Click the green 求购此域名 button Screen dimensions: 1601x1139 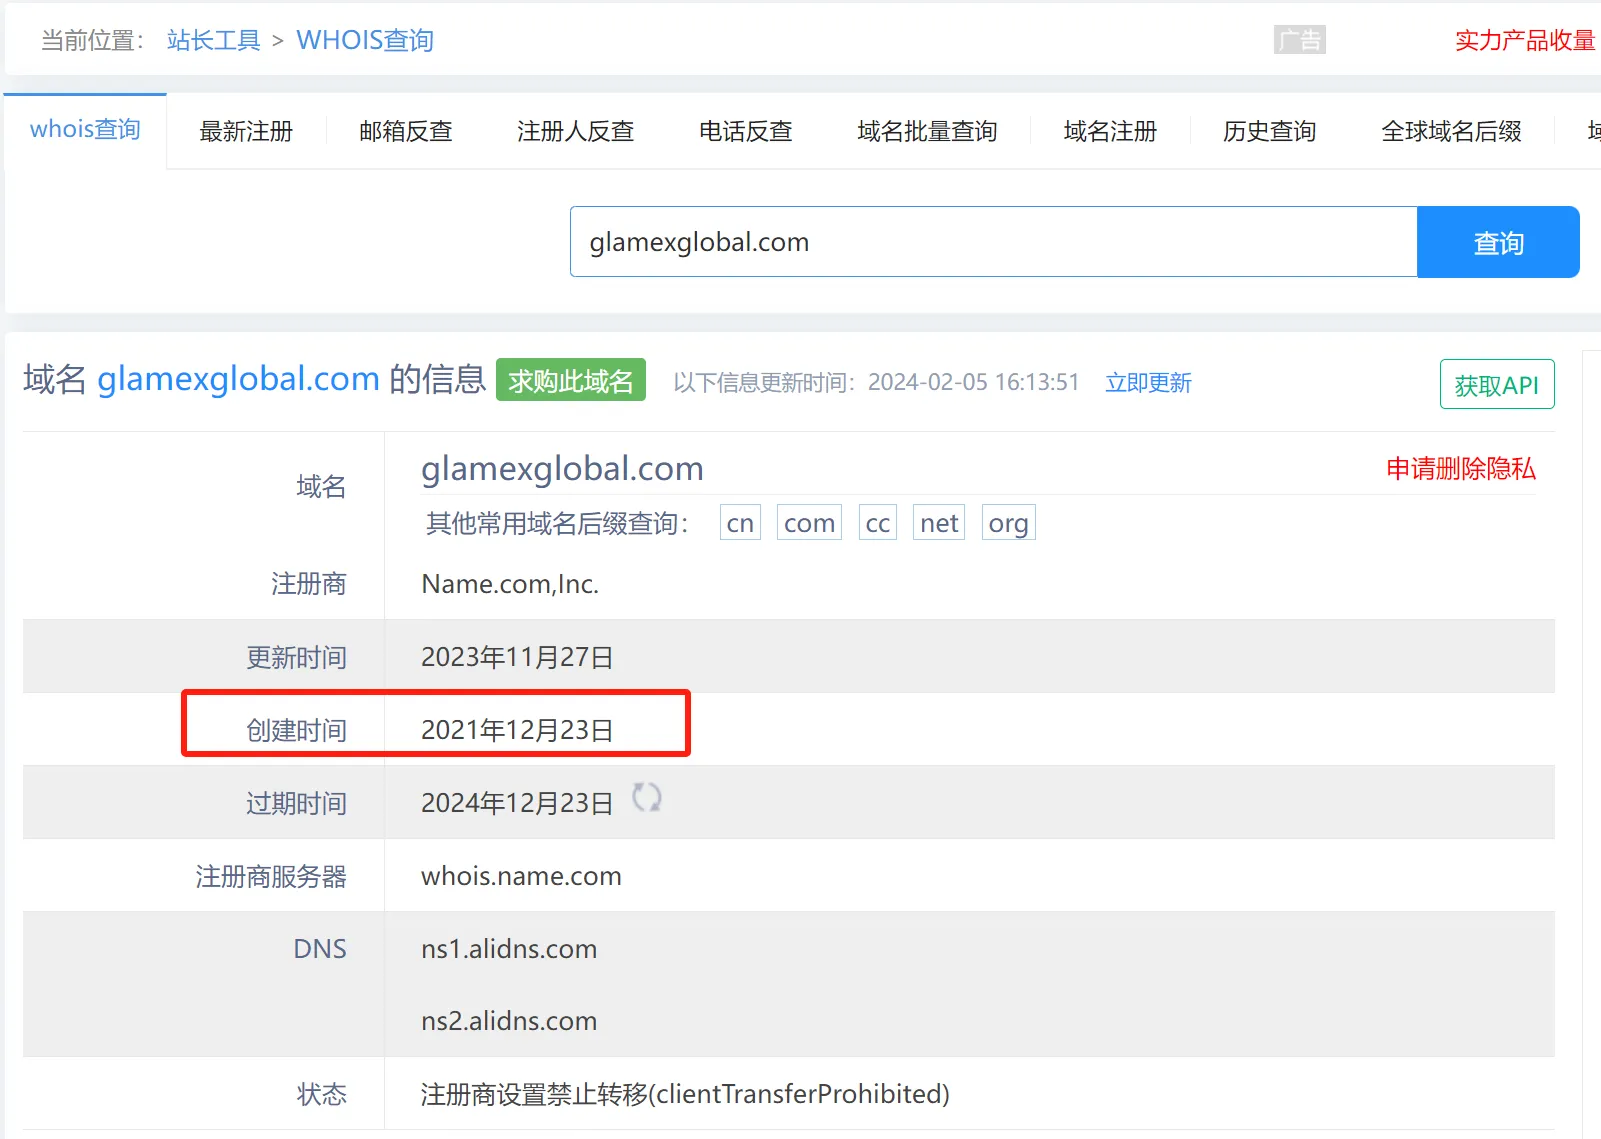pyautogui.click(x=571, y=380)
